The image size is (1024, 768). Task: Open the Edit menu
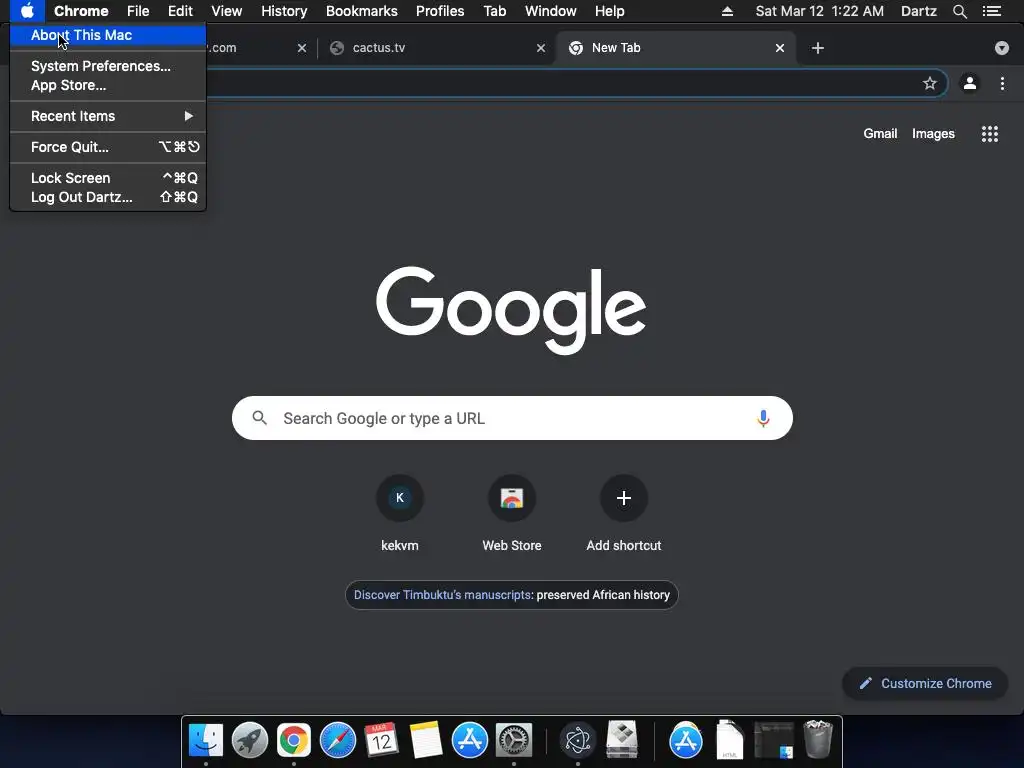coord(180,11)
